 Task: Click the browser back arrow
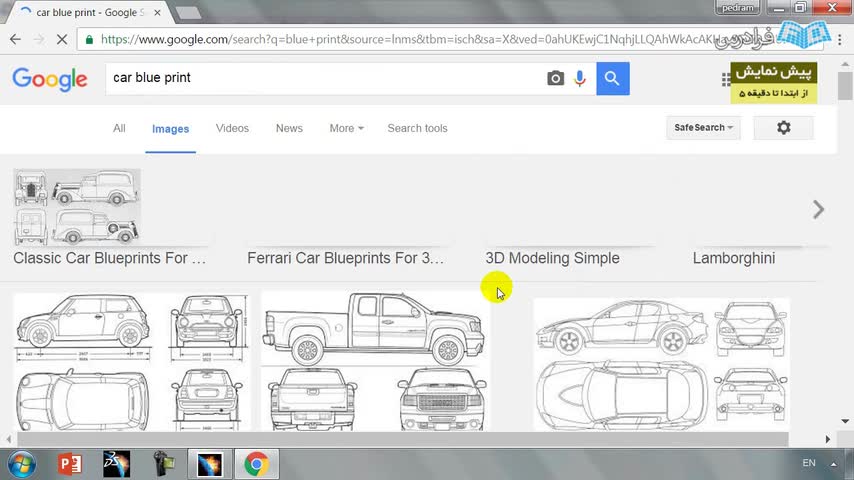tap(15, 39)
